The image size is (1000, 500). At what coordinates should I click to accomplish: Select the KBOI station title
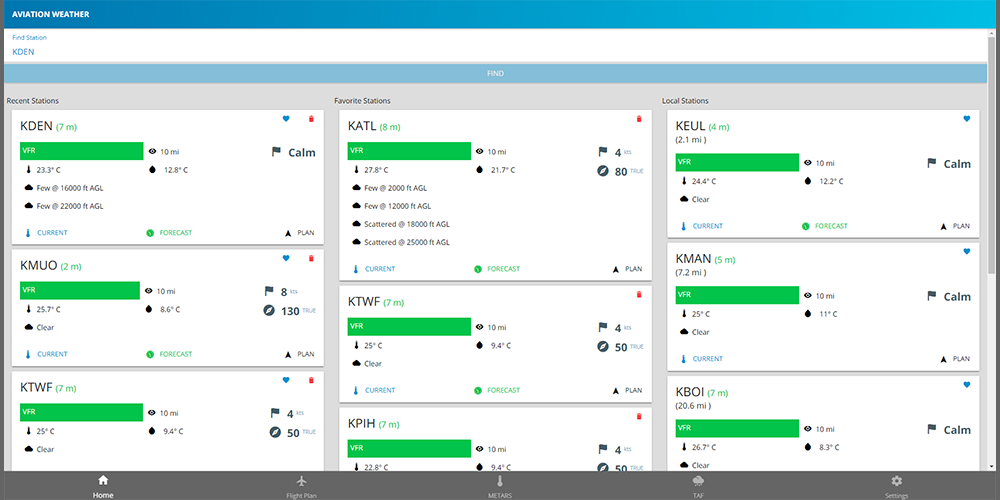pos(689,392)
